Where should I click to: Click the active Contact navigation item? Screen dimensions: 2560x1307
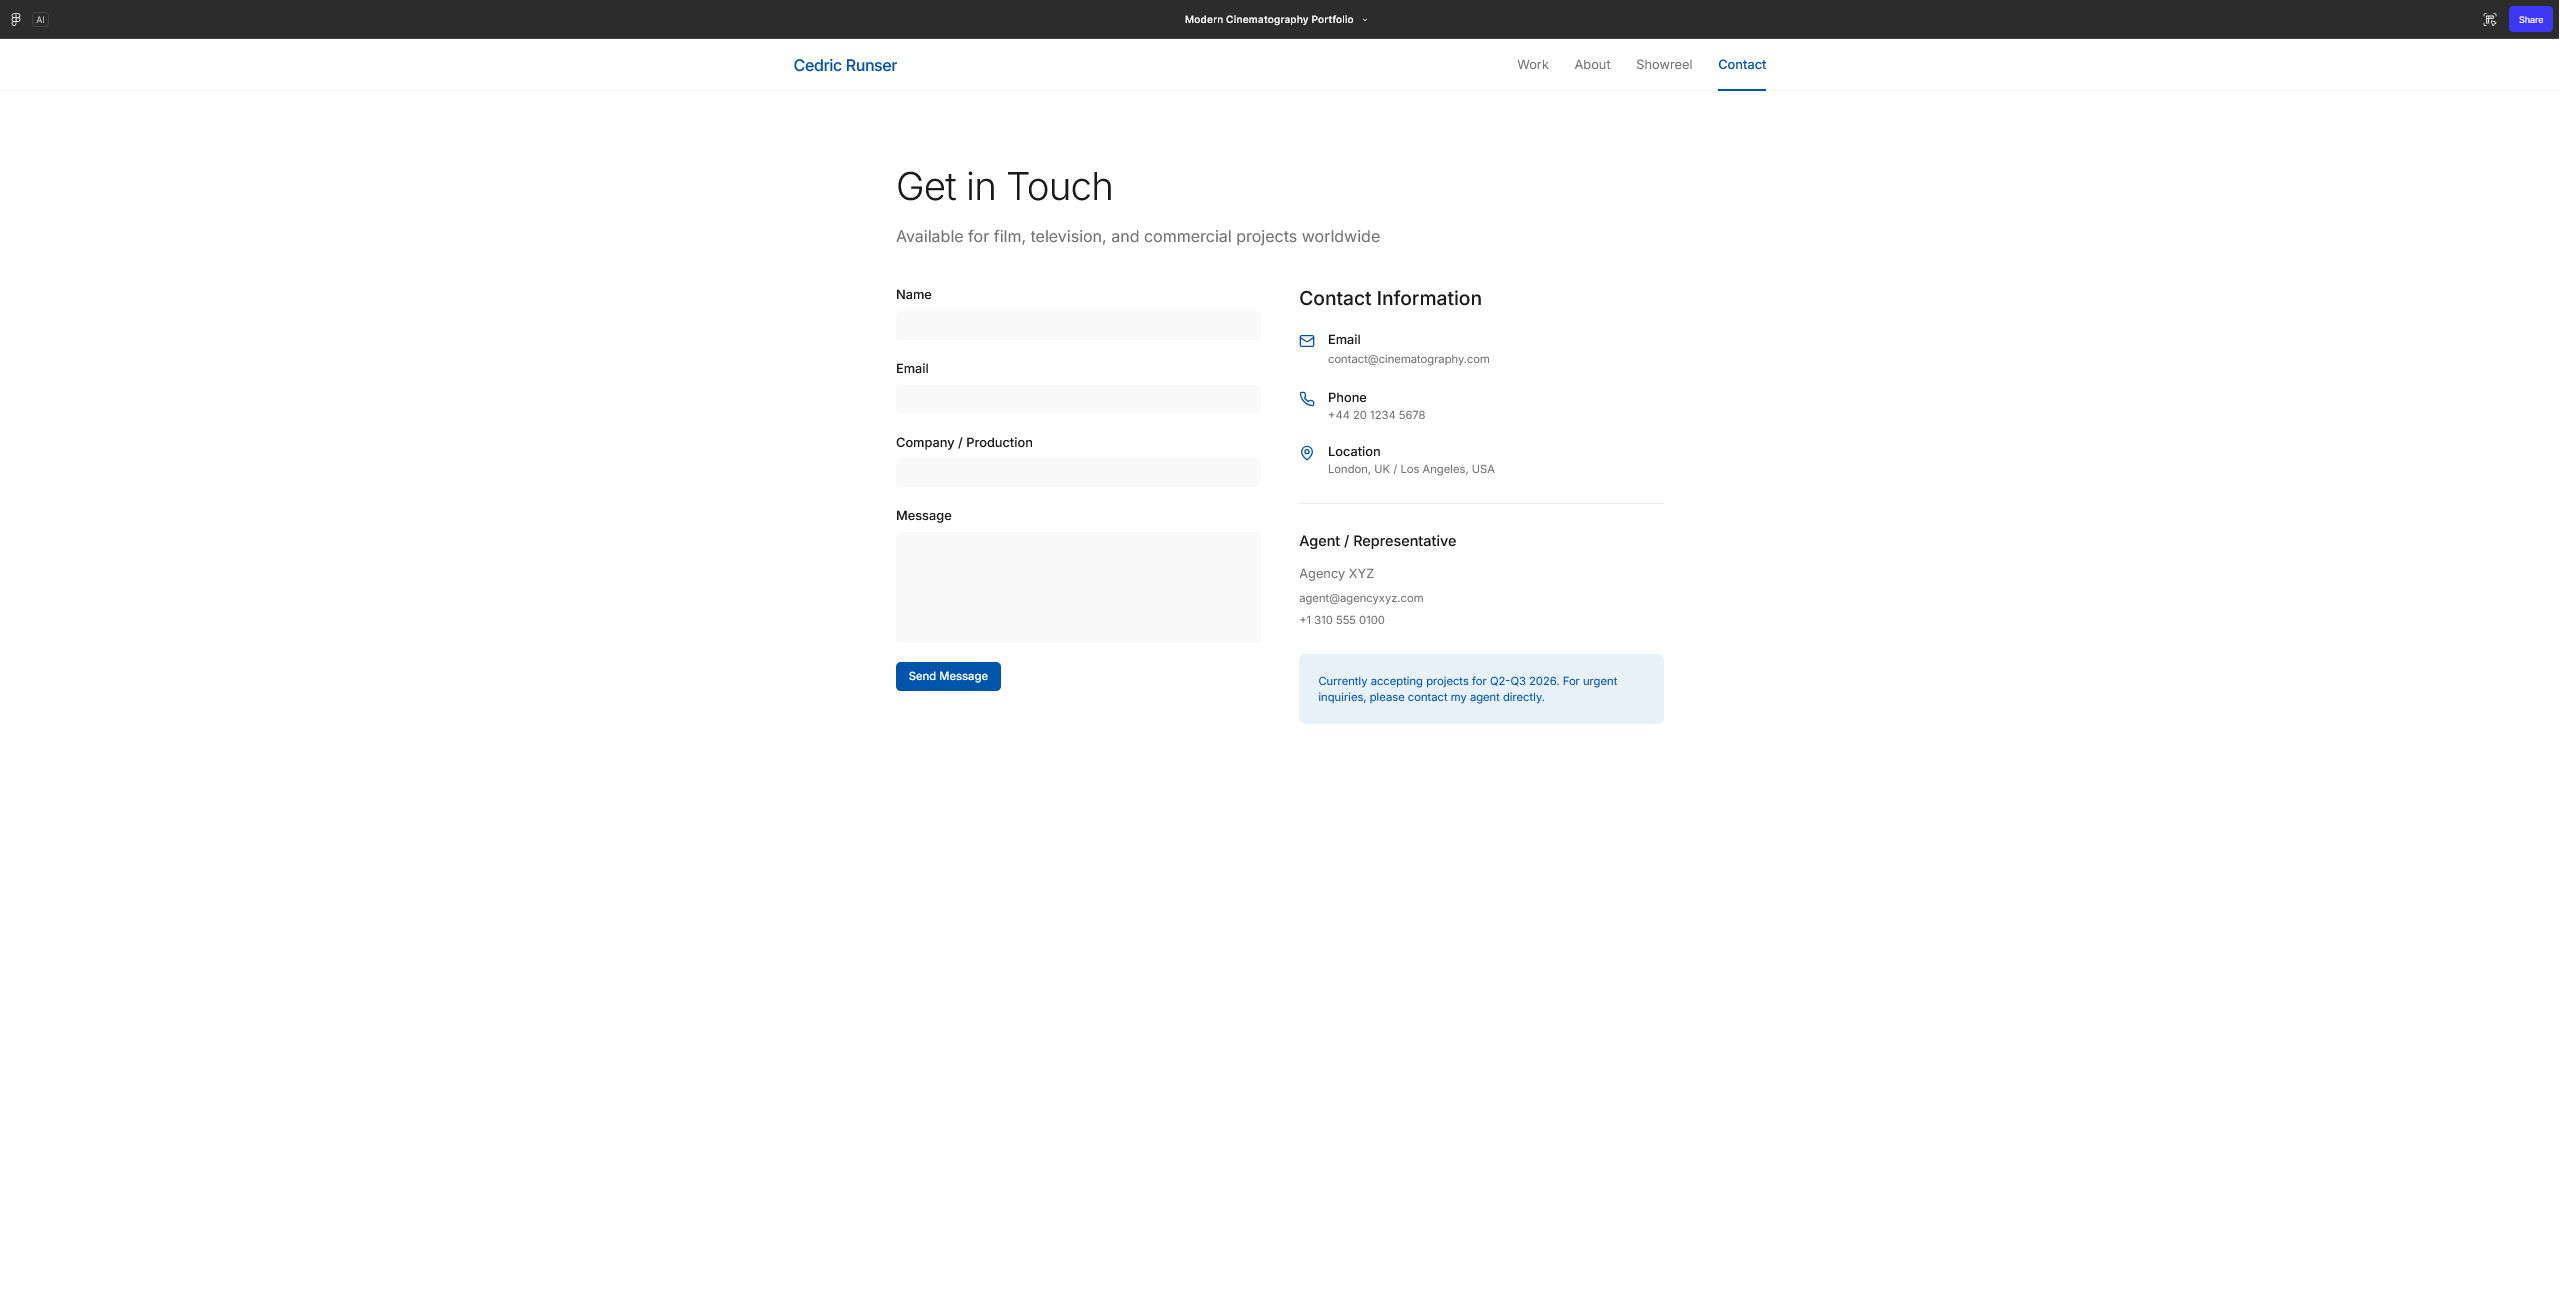click(1741, 64)
